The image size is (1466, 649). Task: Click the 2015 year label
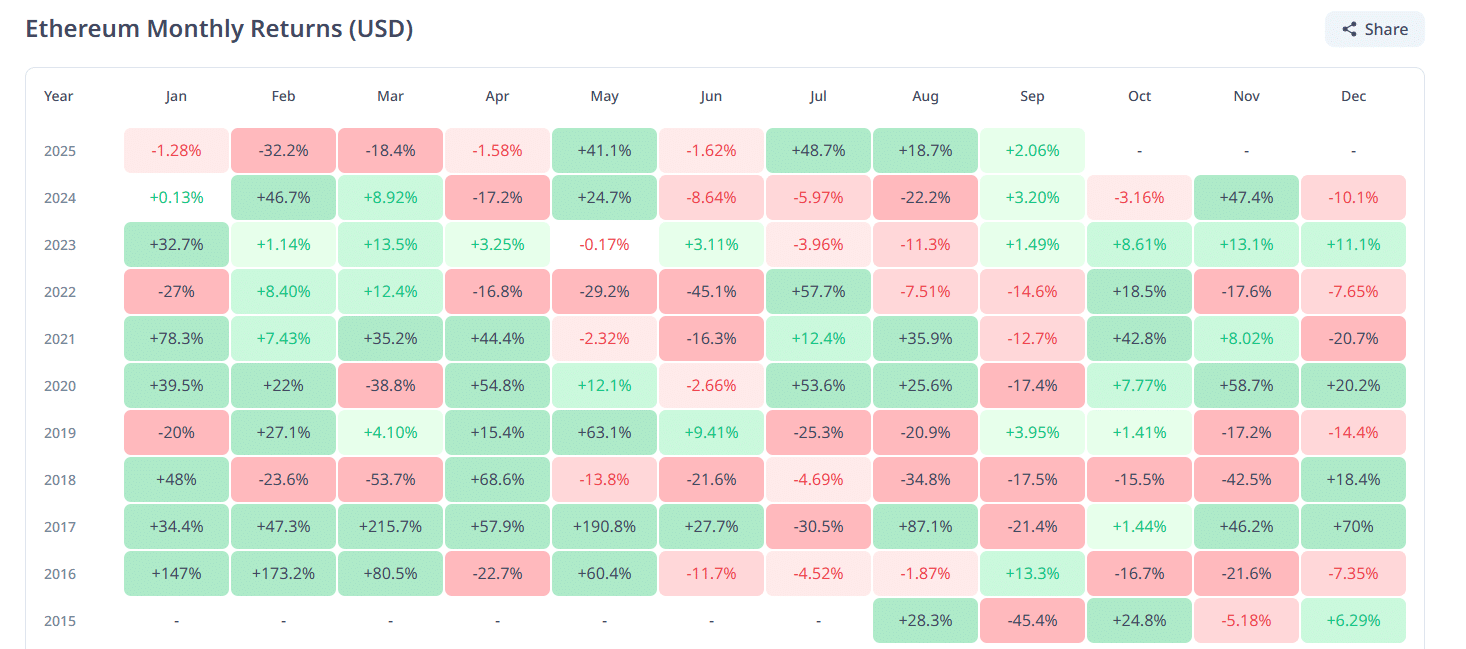(59, 621)
